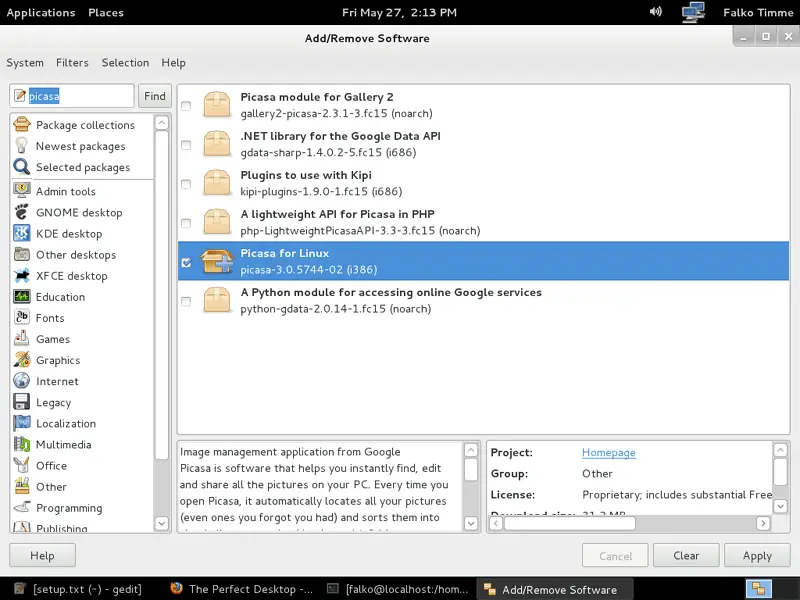The height and width of the screenshot is (600, 800).
Task: Click the picasa search input field
Action: tap(72, 96)
